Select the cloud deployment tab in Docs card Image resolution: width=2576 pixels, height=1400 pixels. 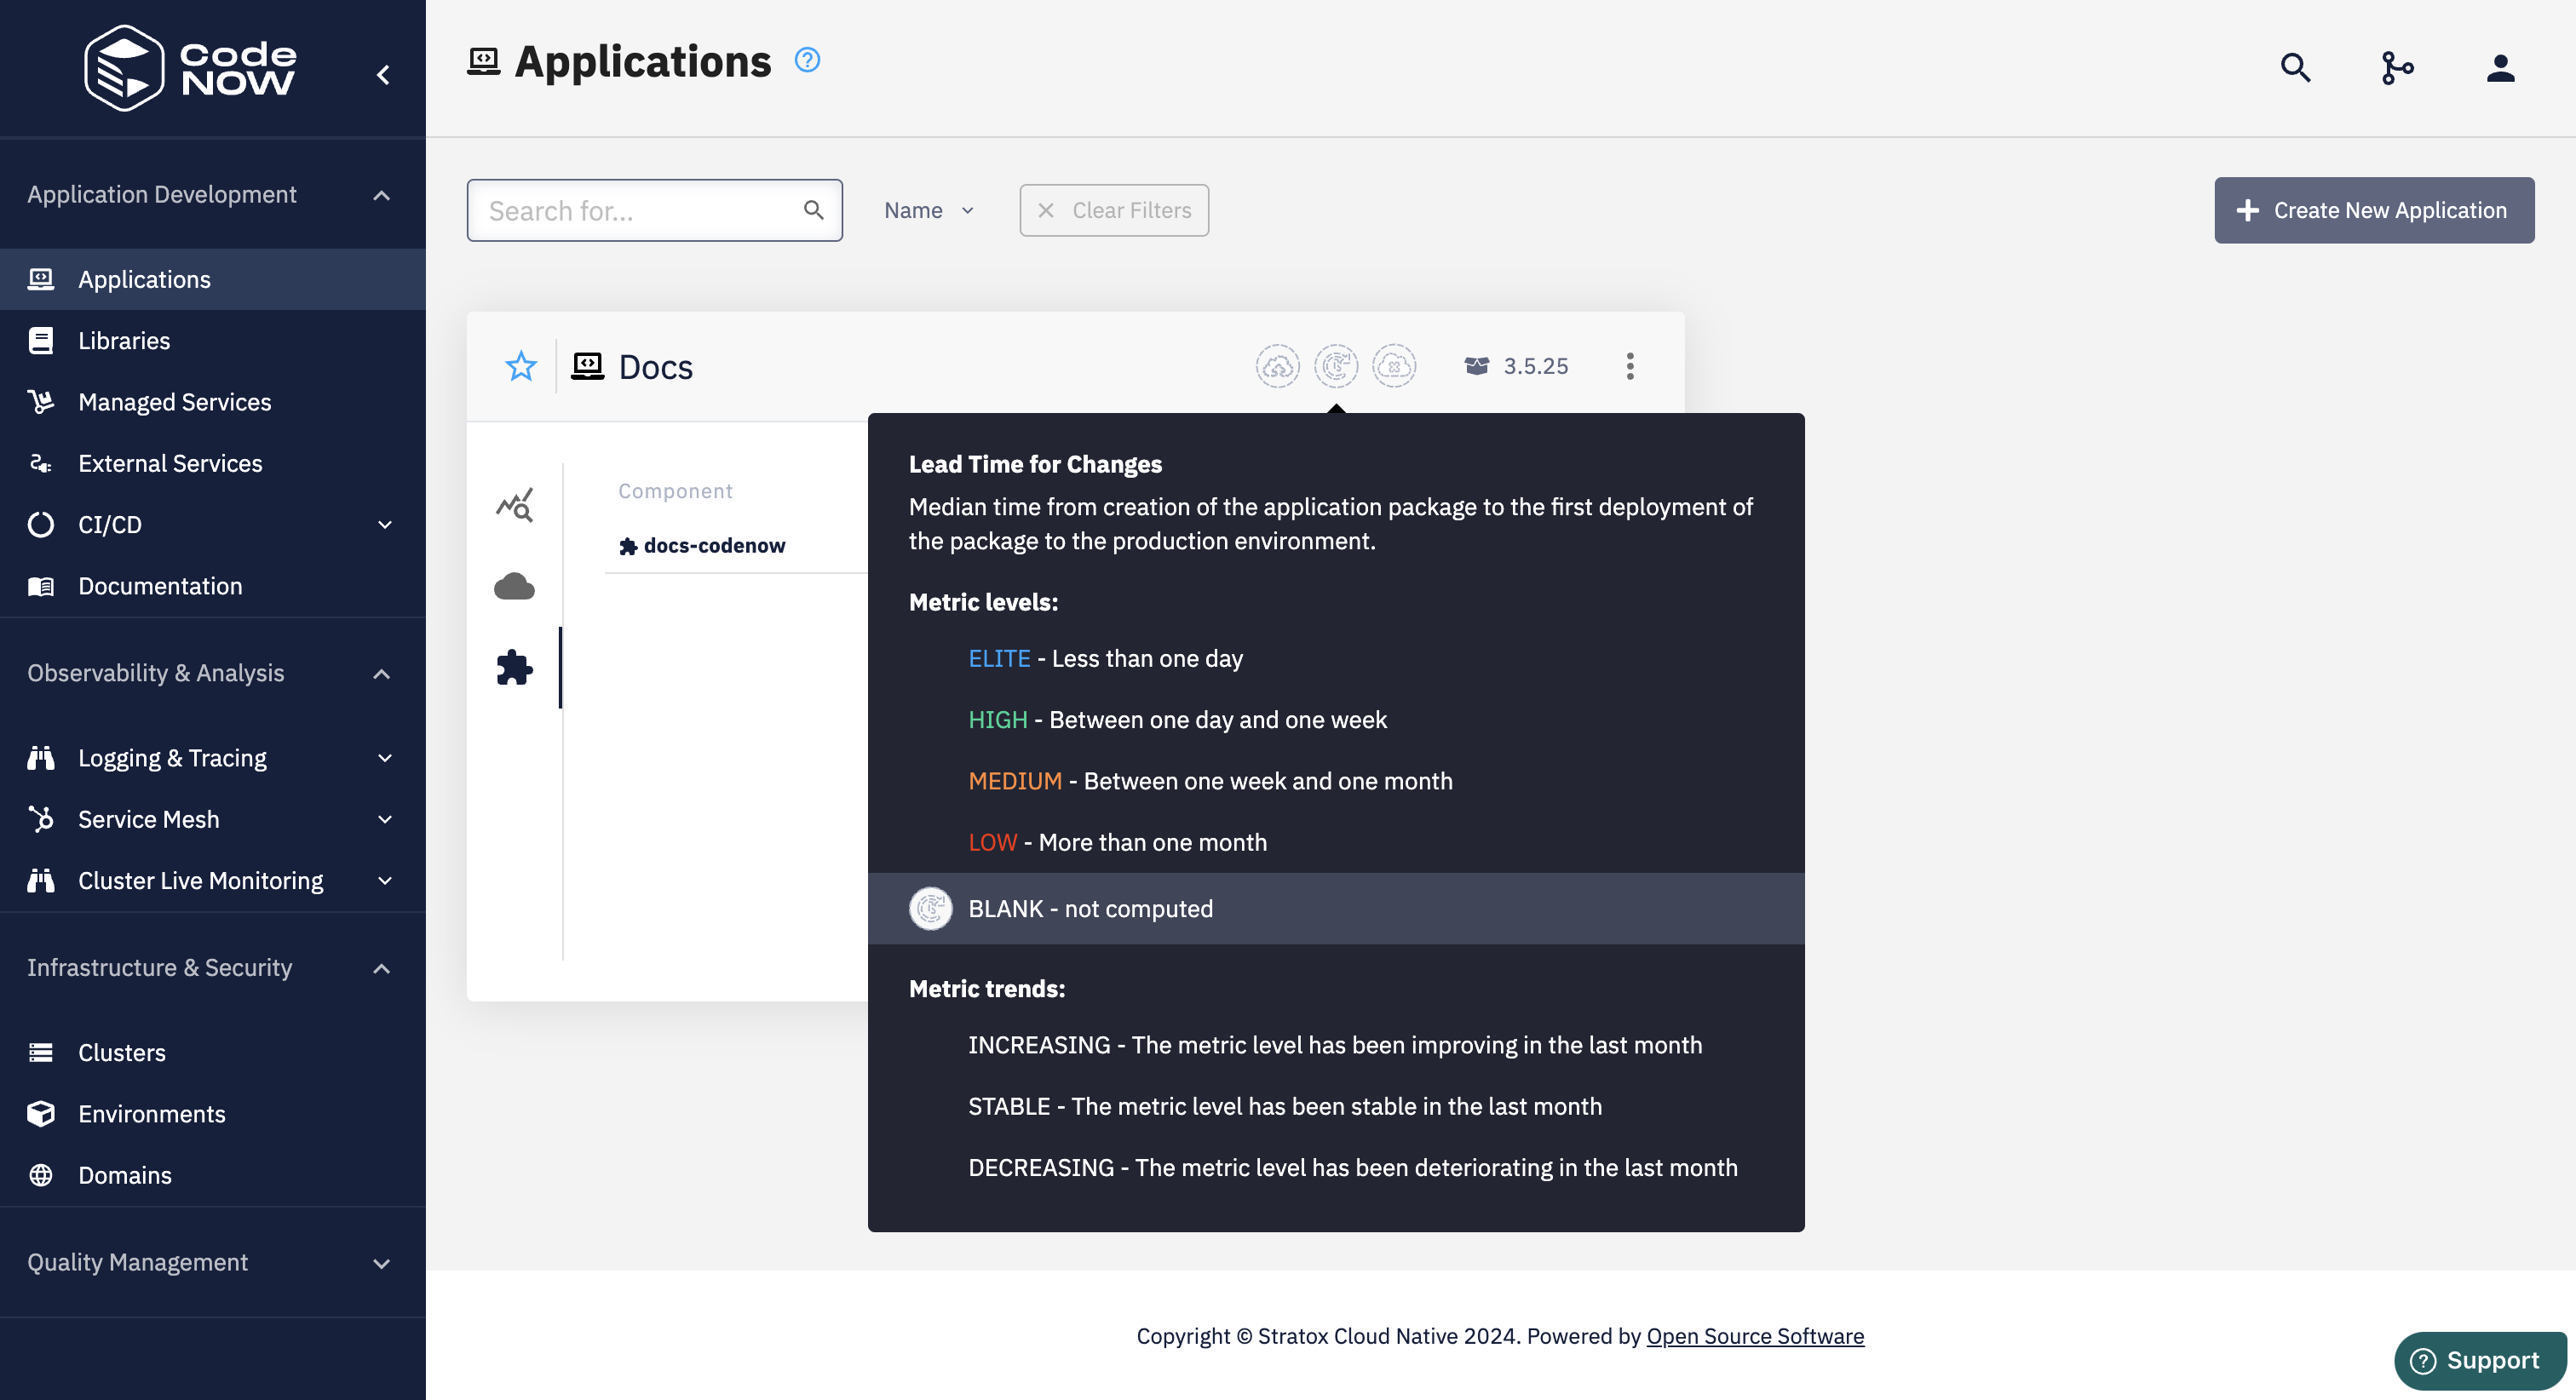[x=514, y=586]
